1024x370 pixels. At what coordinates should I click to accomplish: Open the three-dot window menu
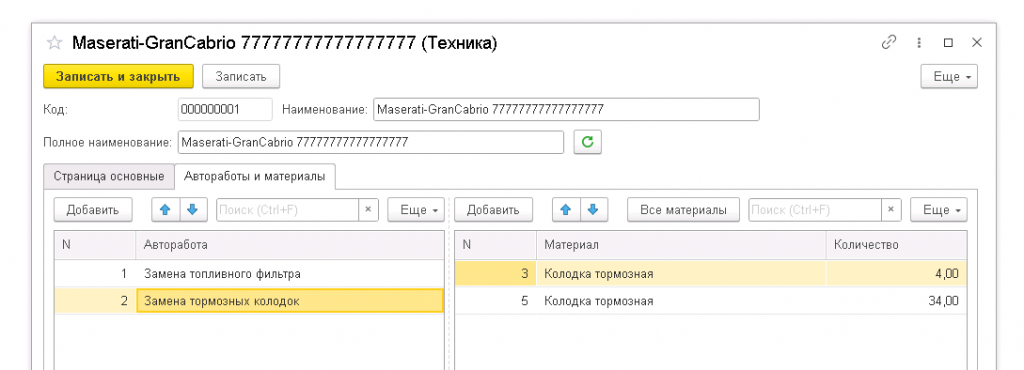pyautogui.click(x=919, y=42)
